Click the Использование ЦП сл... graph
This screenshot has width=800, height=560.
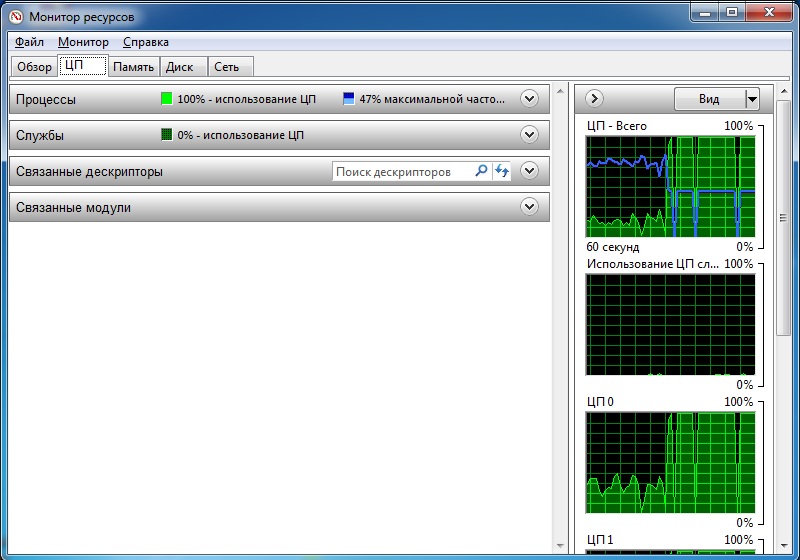pos(670,324)
